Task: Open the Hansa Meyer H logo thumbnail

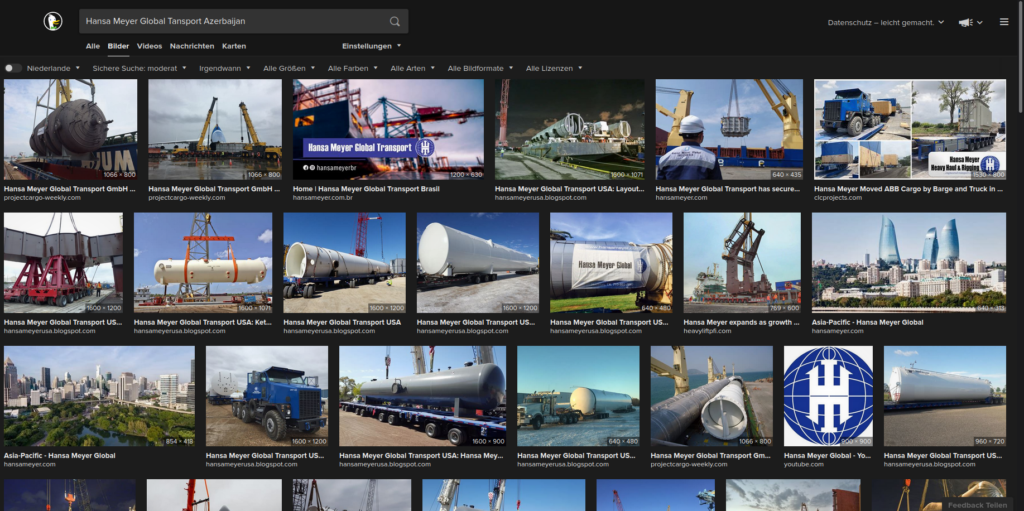Action: point(828,396)
